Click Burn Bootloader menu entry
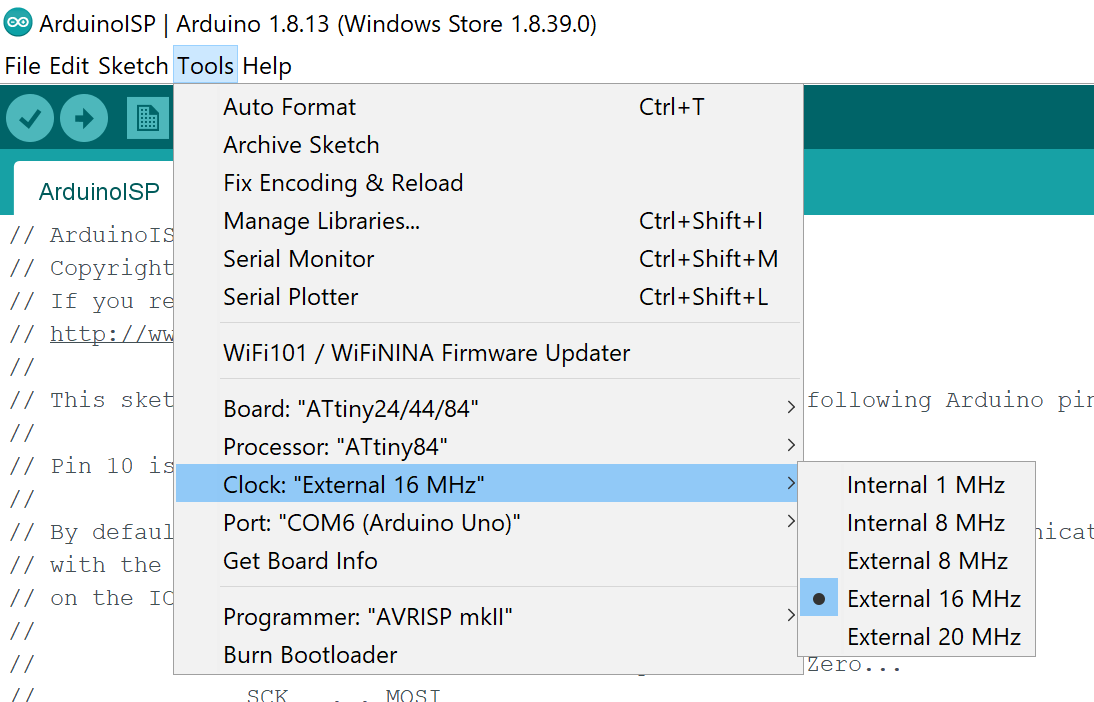The image size is (1094, 702). point(310,655)
